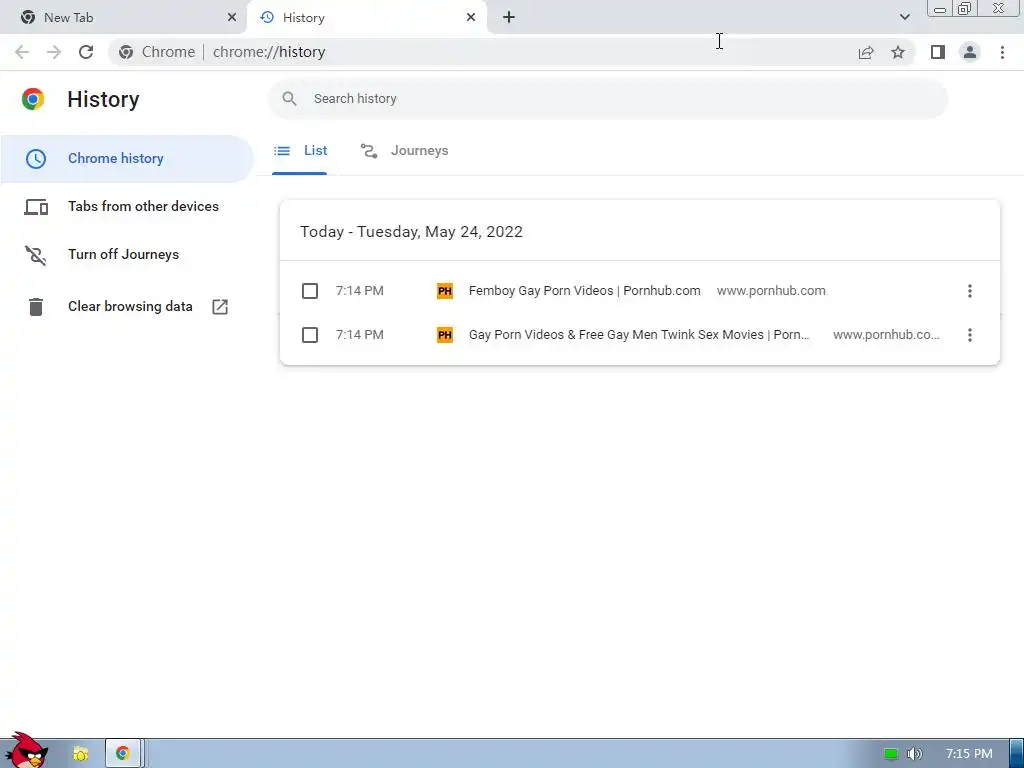Click the devices icon in sidebar

(x=36, y=207)
